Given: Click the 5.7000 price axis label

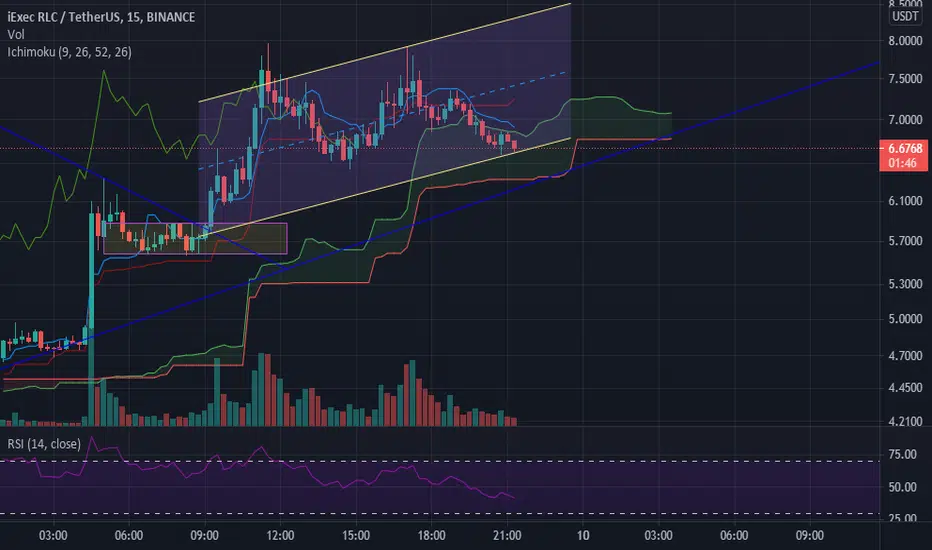Looking at the screenshot, I should tap(905, 241).
